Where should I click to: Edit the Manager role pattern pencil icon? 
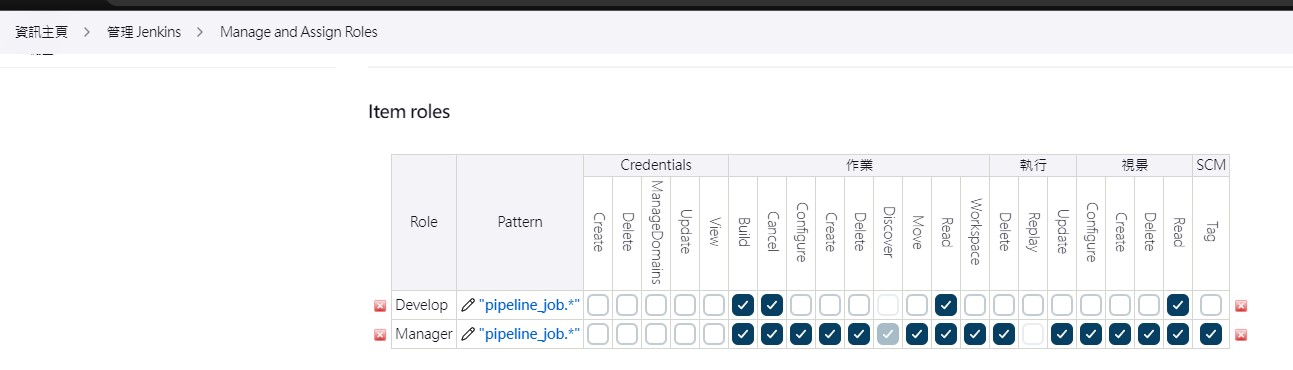(x=468, y=334)
